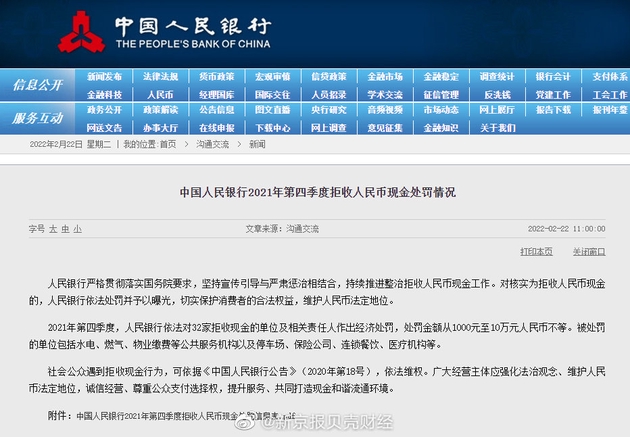The image size is (630, 437).
Task: Open 音频视频 menu item
Action: [x=385, y=110]
